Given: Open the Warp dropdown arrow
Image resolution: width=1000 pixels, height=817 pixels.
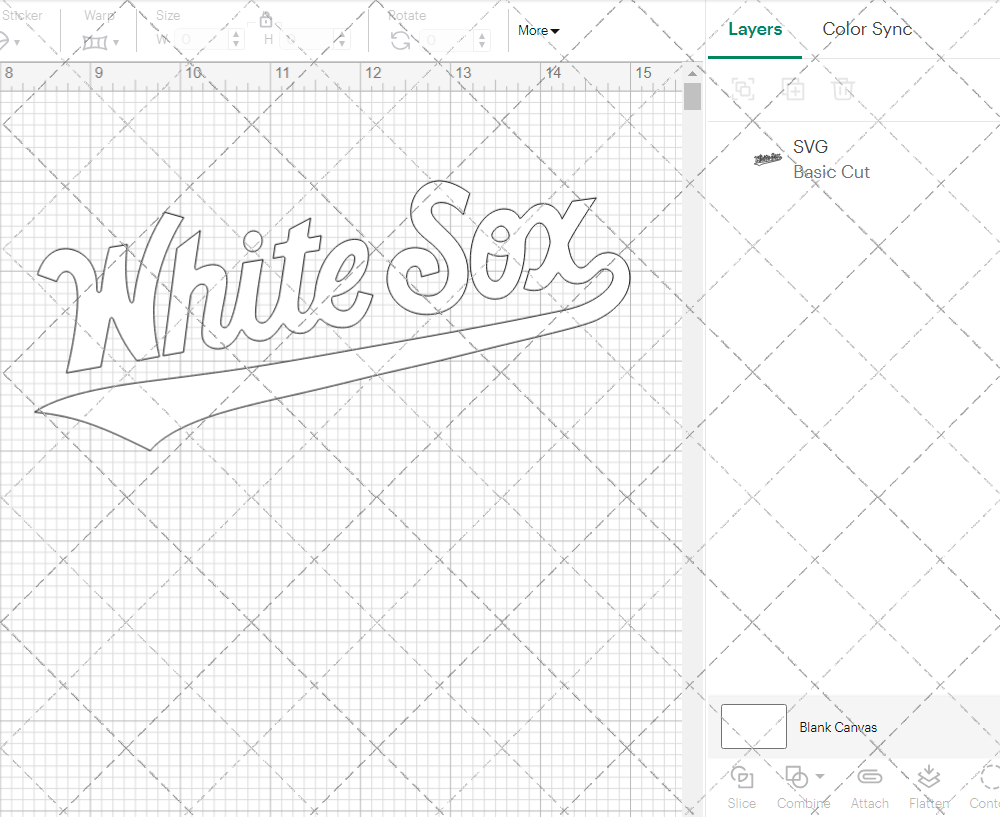Looking at the screenshot, I should 116,43.
